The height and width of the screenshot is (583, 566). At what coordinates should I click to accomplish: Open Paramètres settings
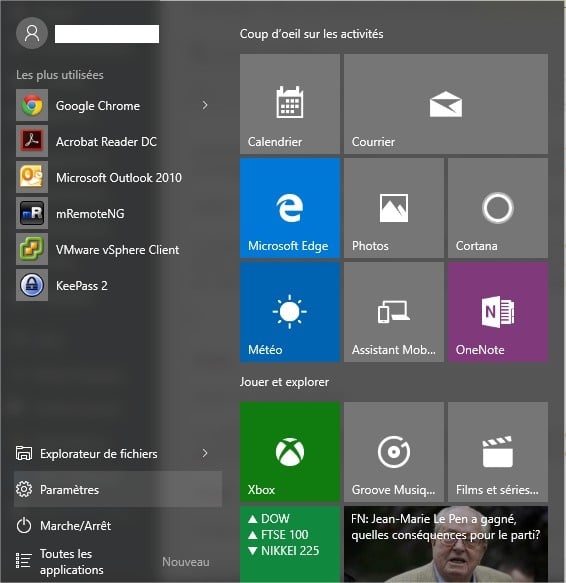click(x=118, y=489)
